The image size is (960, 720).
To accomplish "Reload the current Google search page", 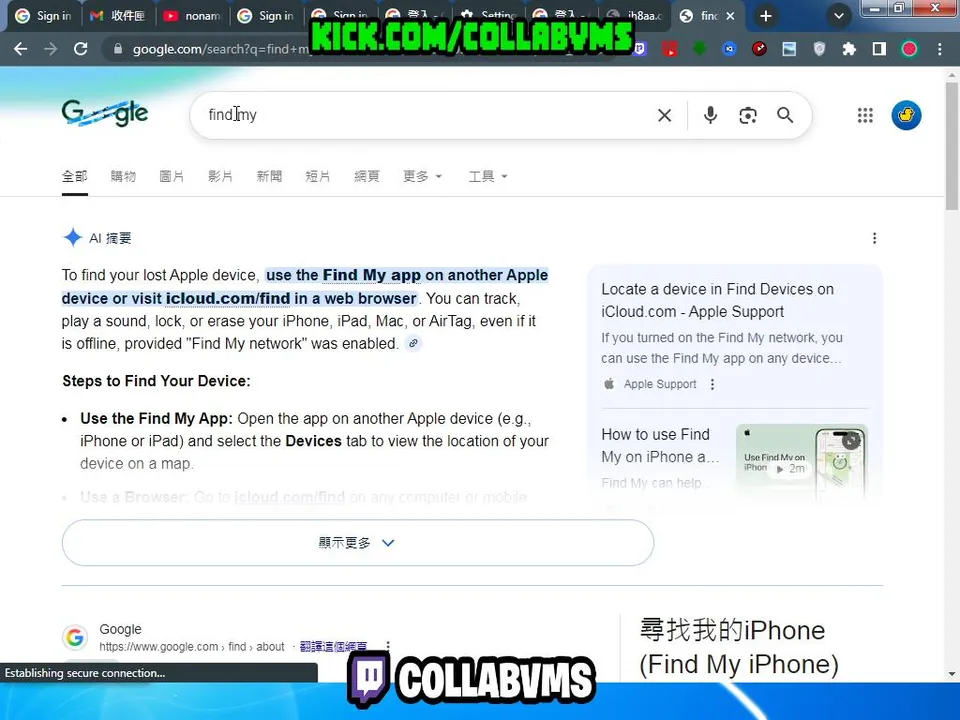I will [80, 49].
